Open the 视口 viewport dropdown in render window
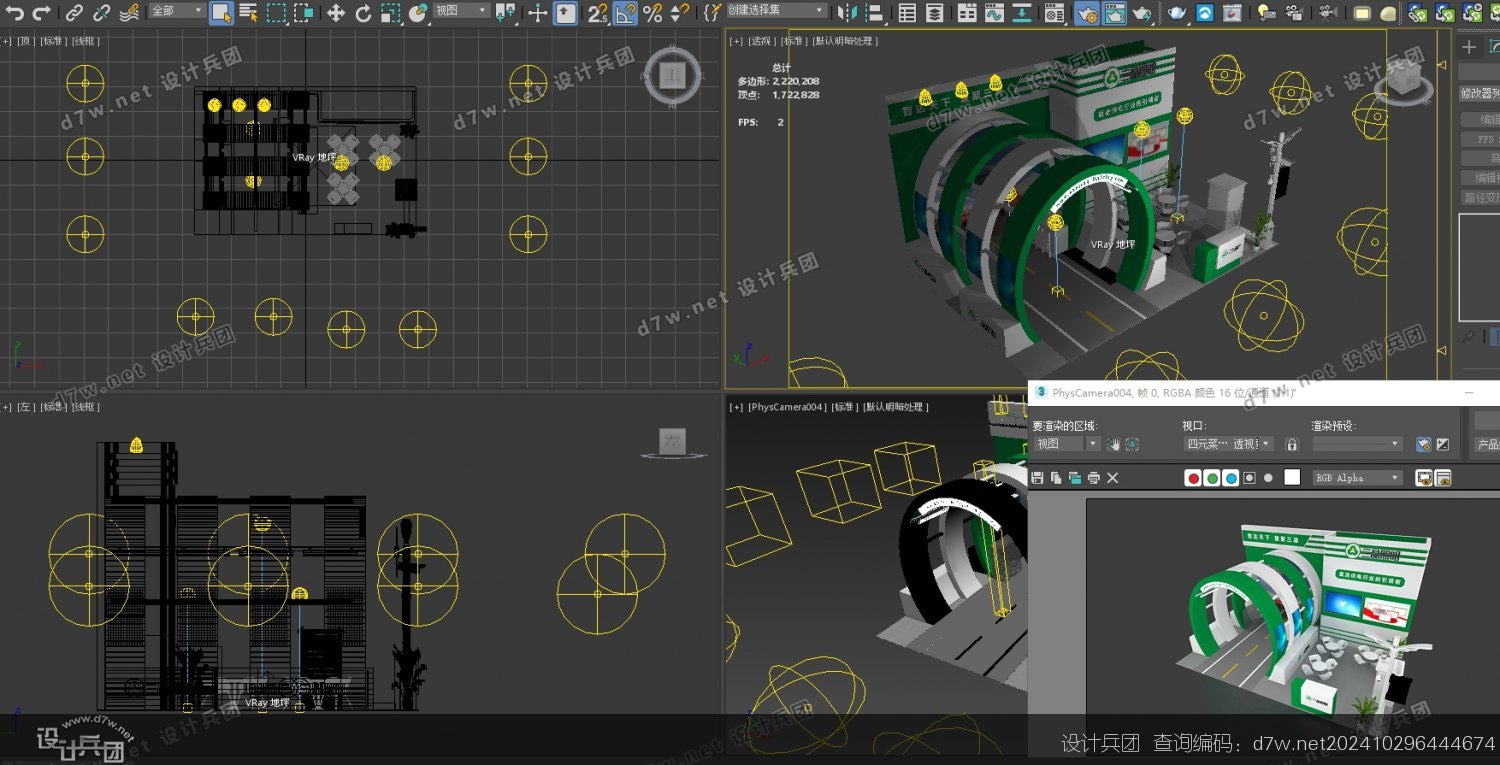 point(1229,444)
